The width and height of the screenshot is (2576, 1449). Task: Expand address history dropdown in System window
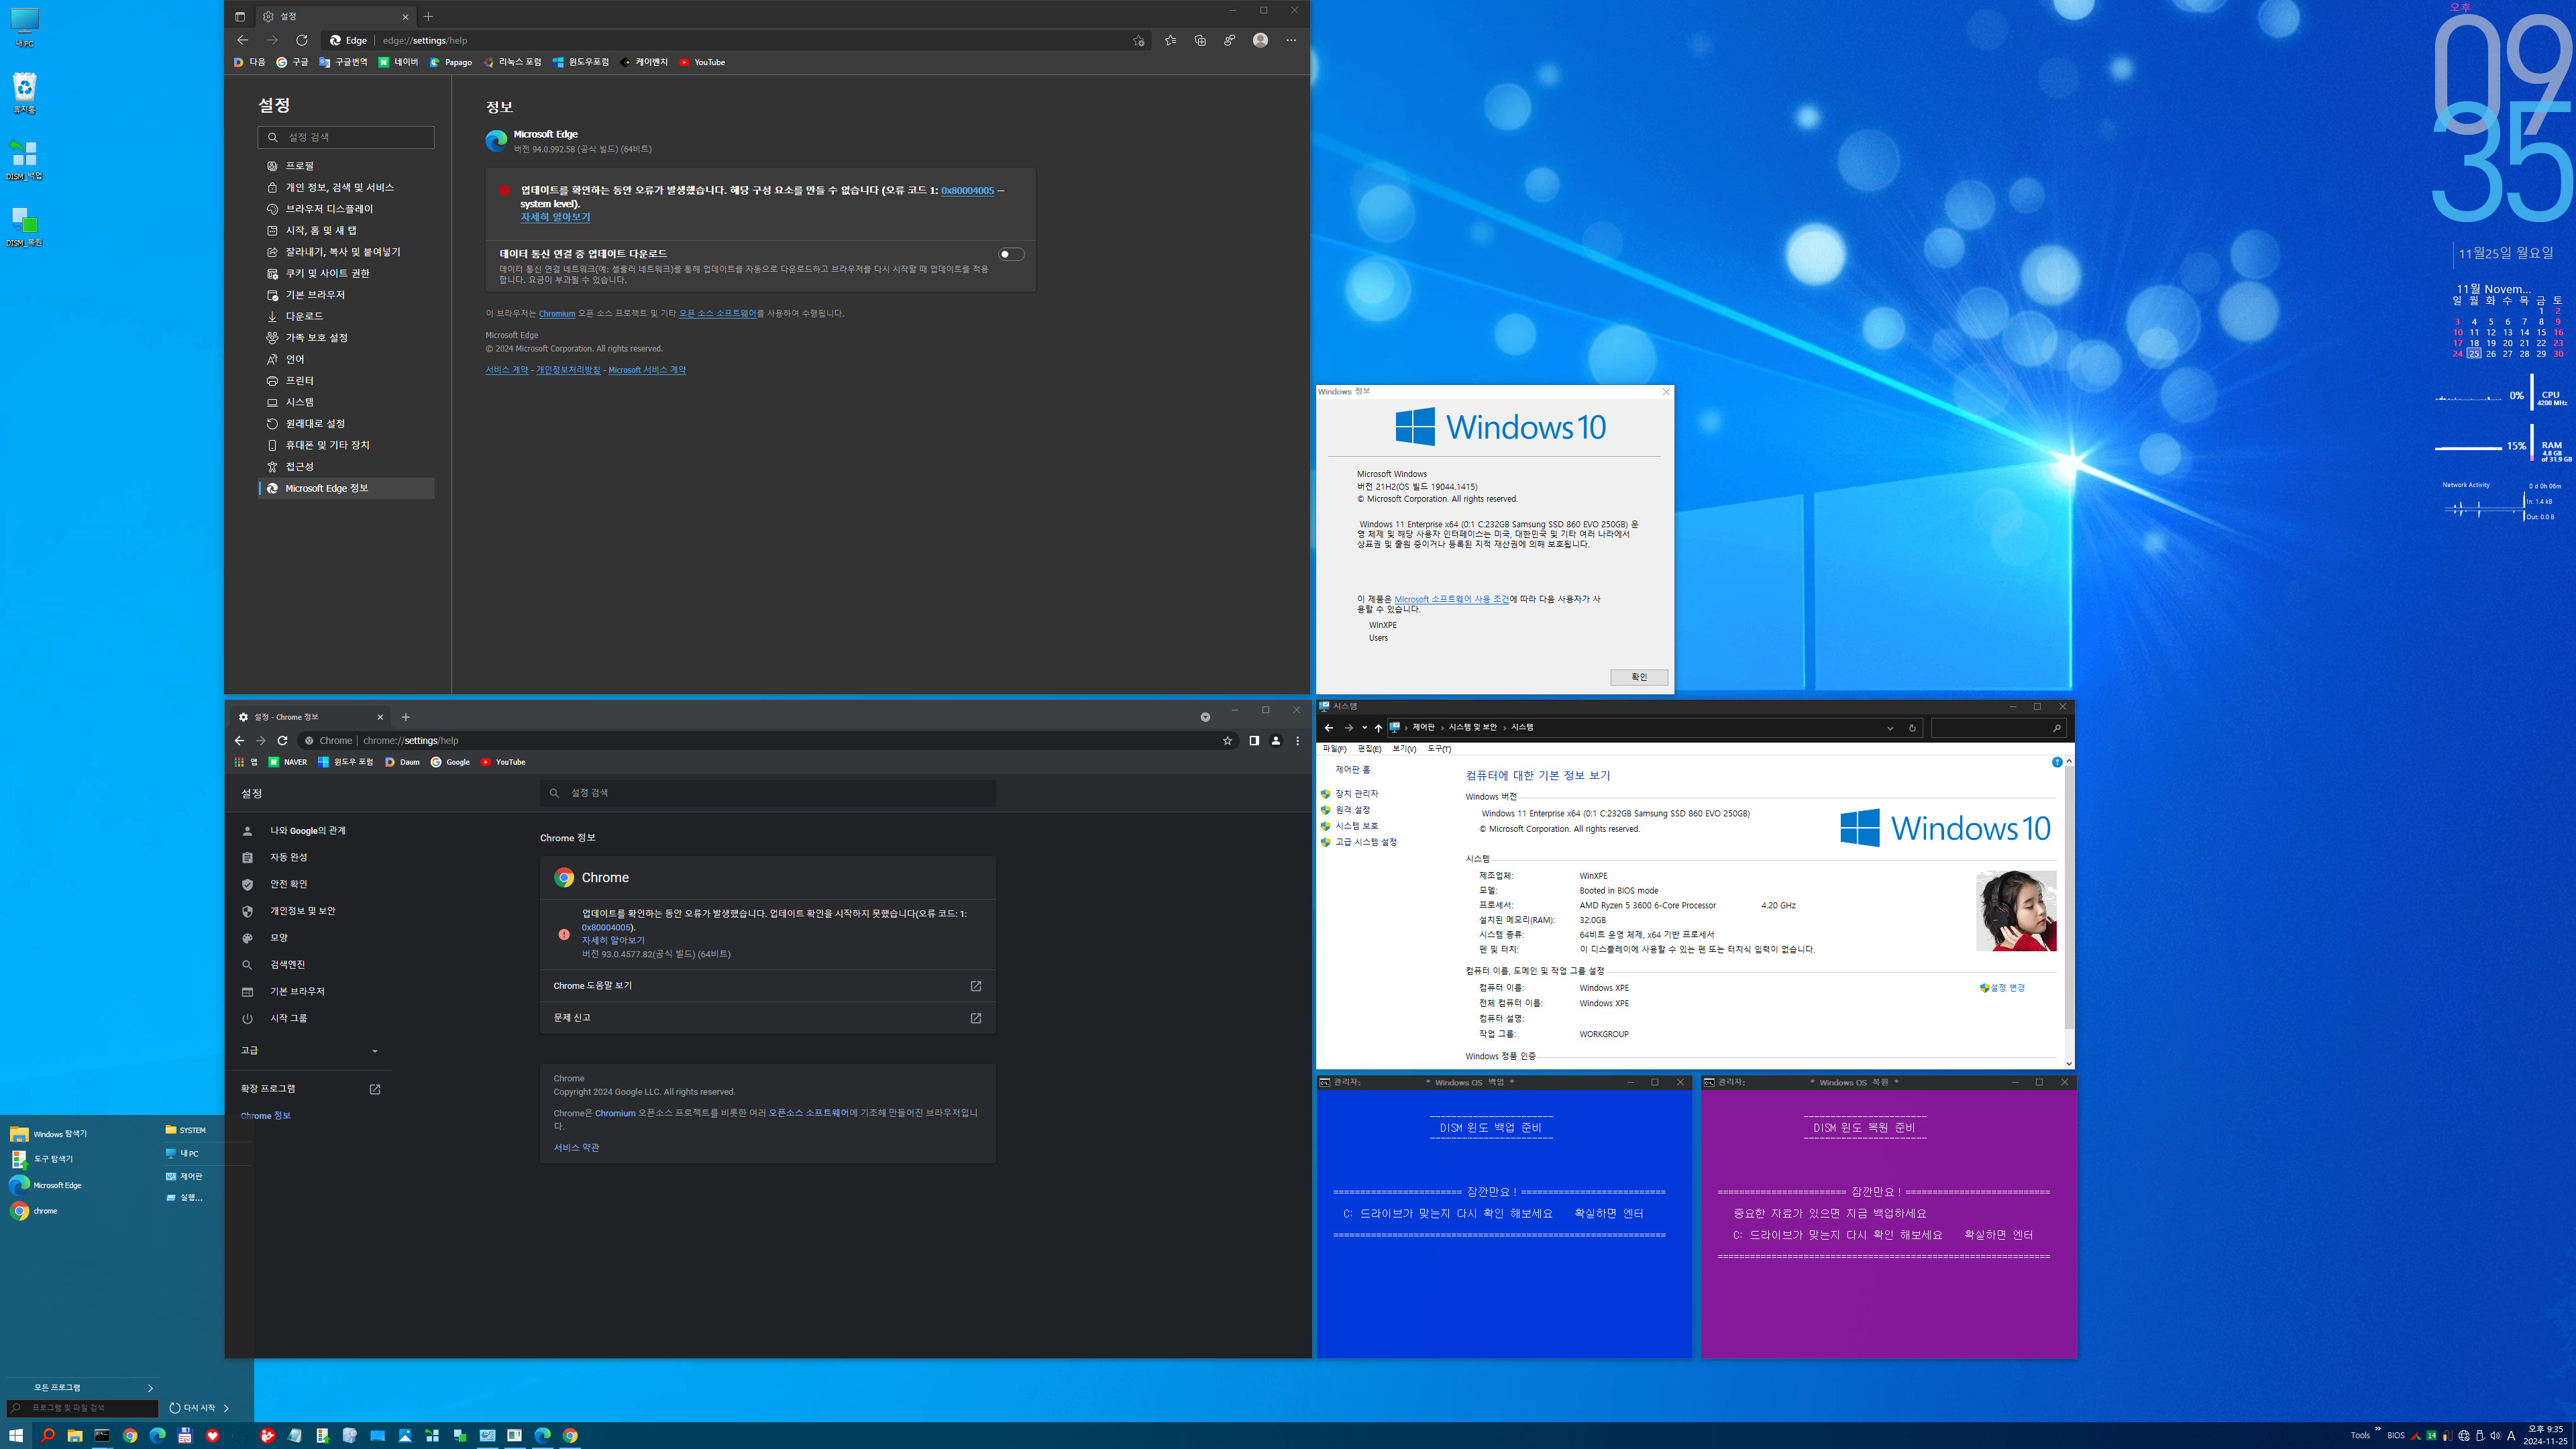tap(1890, 728)
